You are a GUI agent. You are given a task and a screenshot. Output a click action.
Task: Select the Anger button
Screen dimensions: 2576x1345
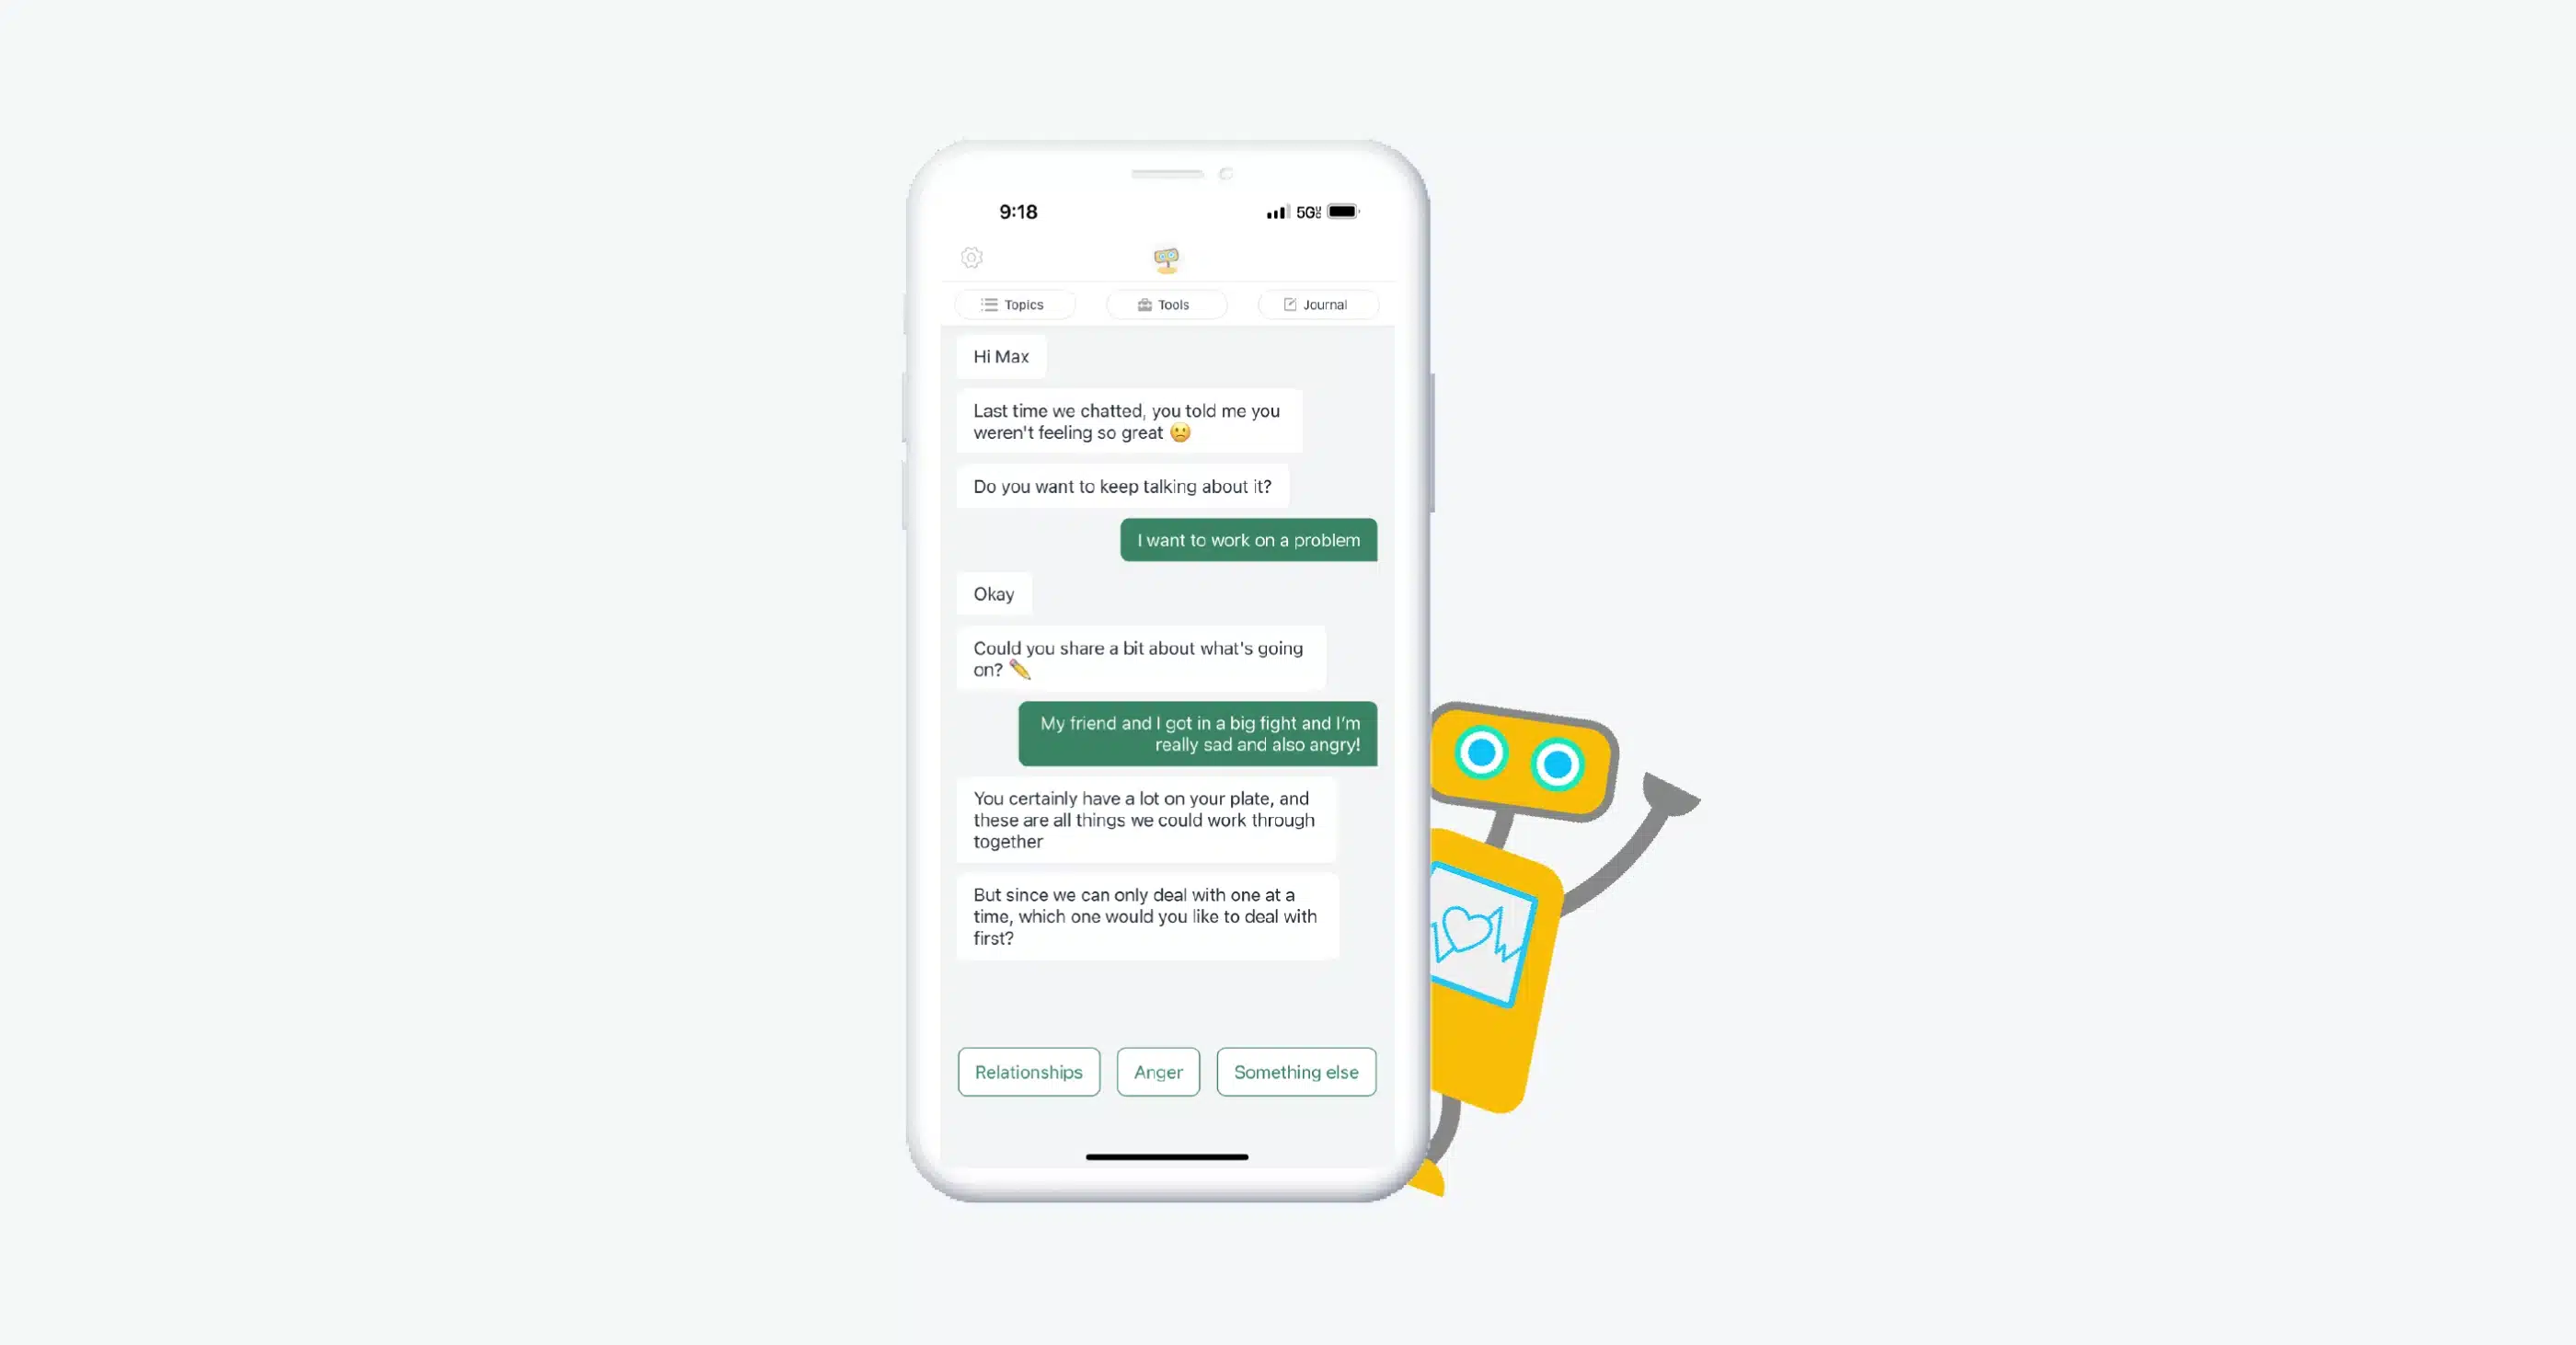coord(1158,1071)
